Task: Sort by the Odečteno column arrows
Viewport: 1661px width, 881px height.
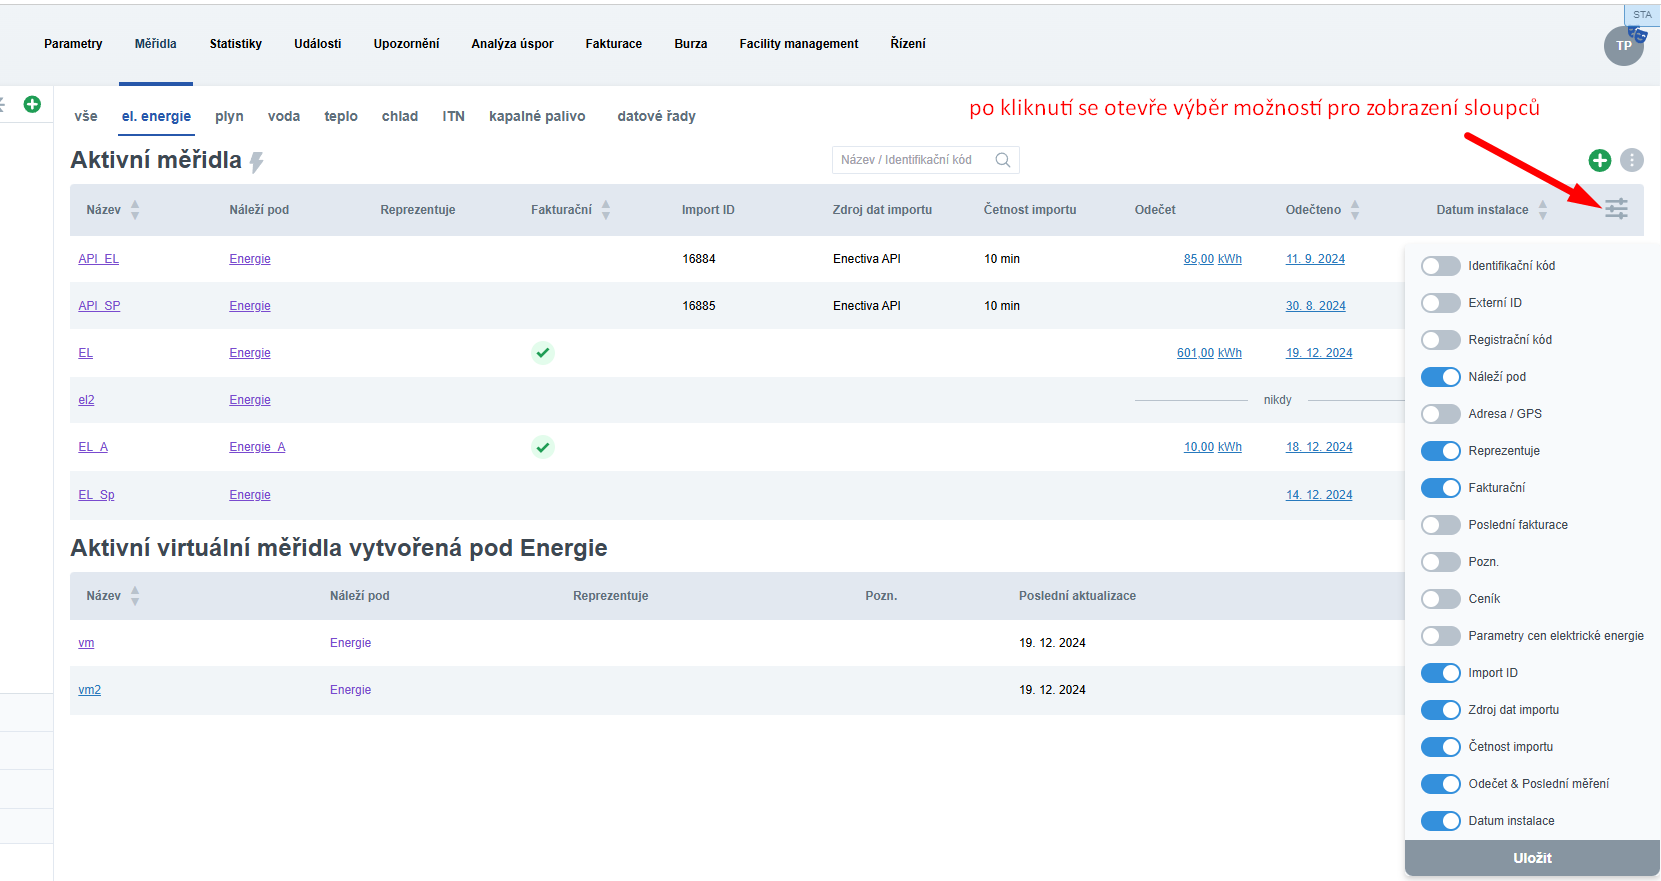Action: pyautogui.click(x=1355, y=210)
